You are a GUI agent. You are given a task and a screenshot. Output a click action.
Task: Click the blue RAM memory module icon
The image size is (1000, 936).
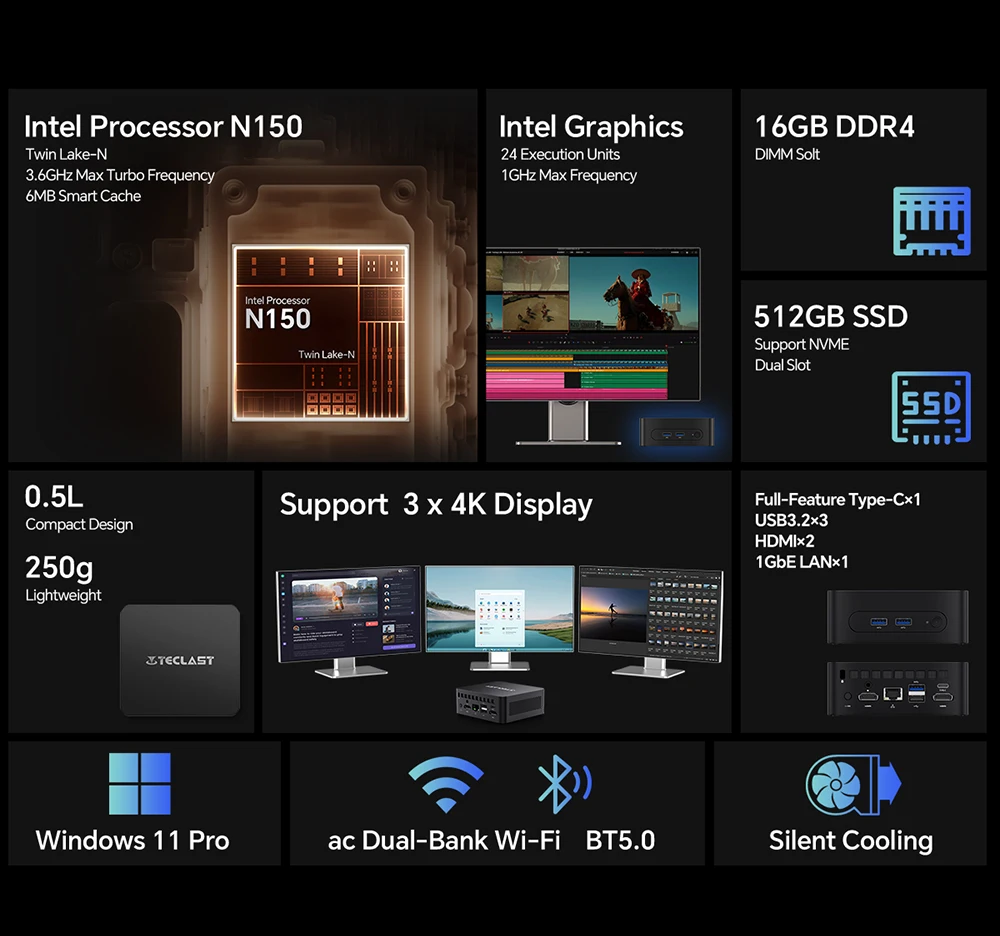click(x=932, y=221)
